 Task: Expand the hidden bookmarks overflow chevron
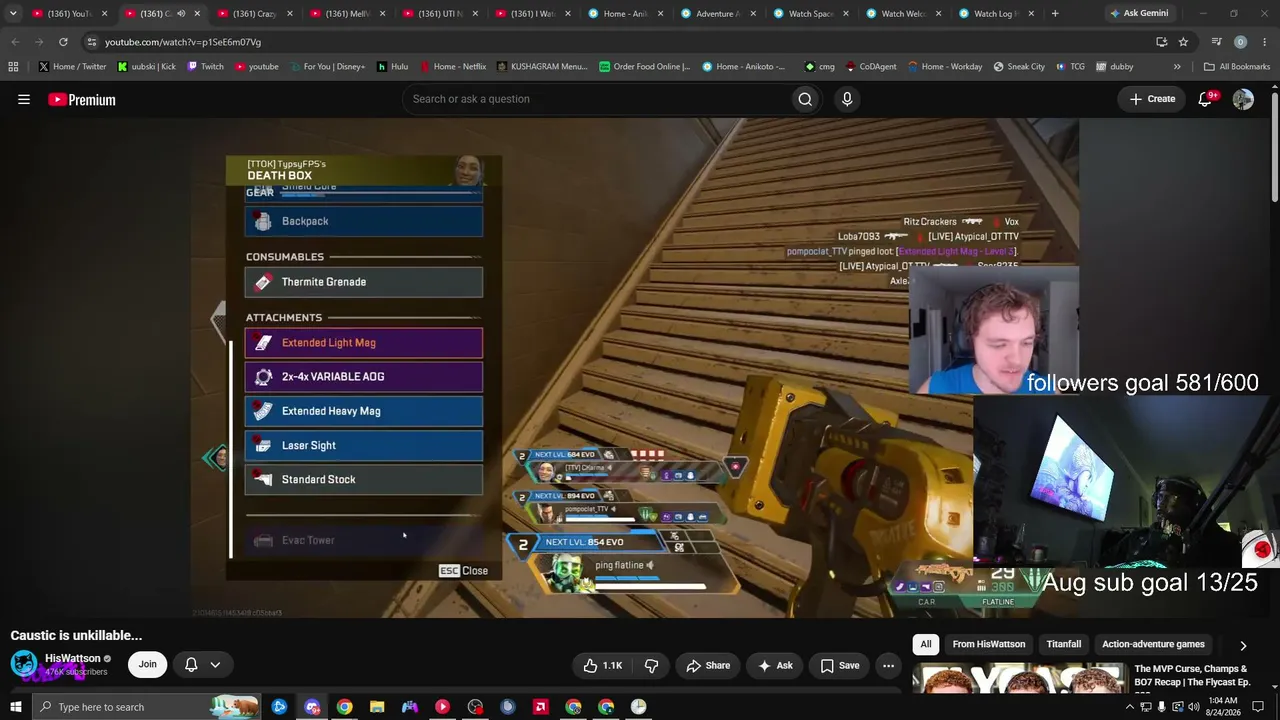pyautogui.click(x=1177, y=67)
